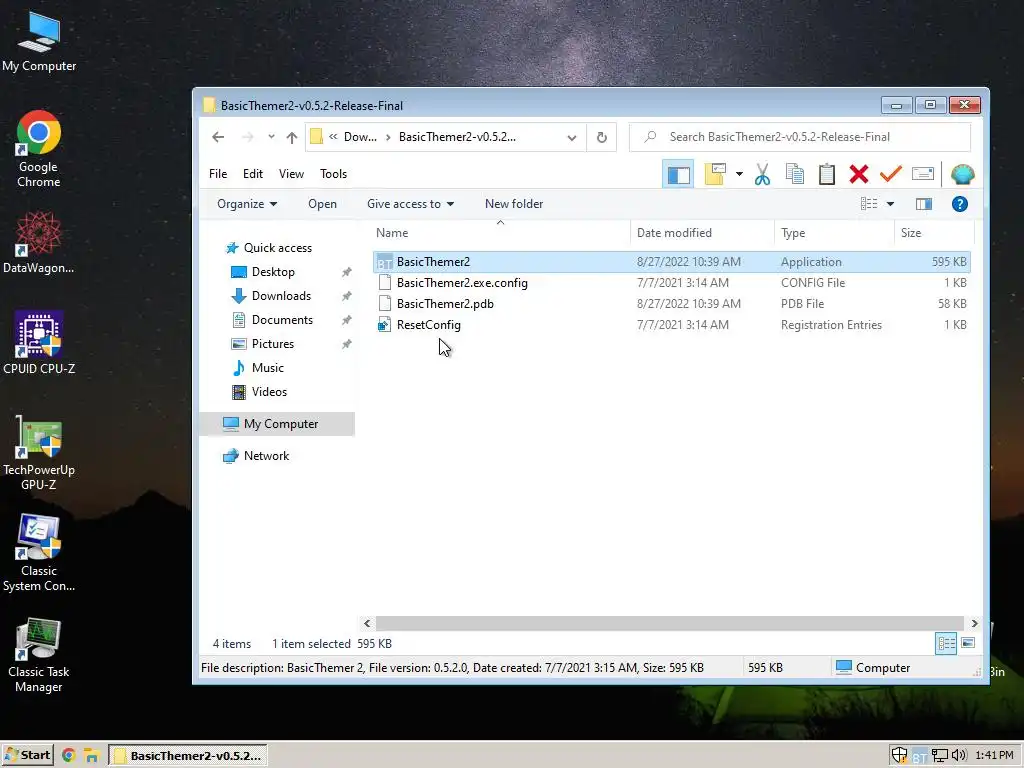Click the Start button

(x=27, y=756)
